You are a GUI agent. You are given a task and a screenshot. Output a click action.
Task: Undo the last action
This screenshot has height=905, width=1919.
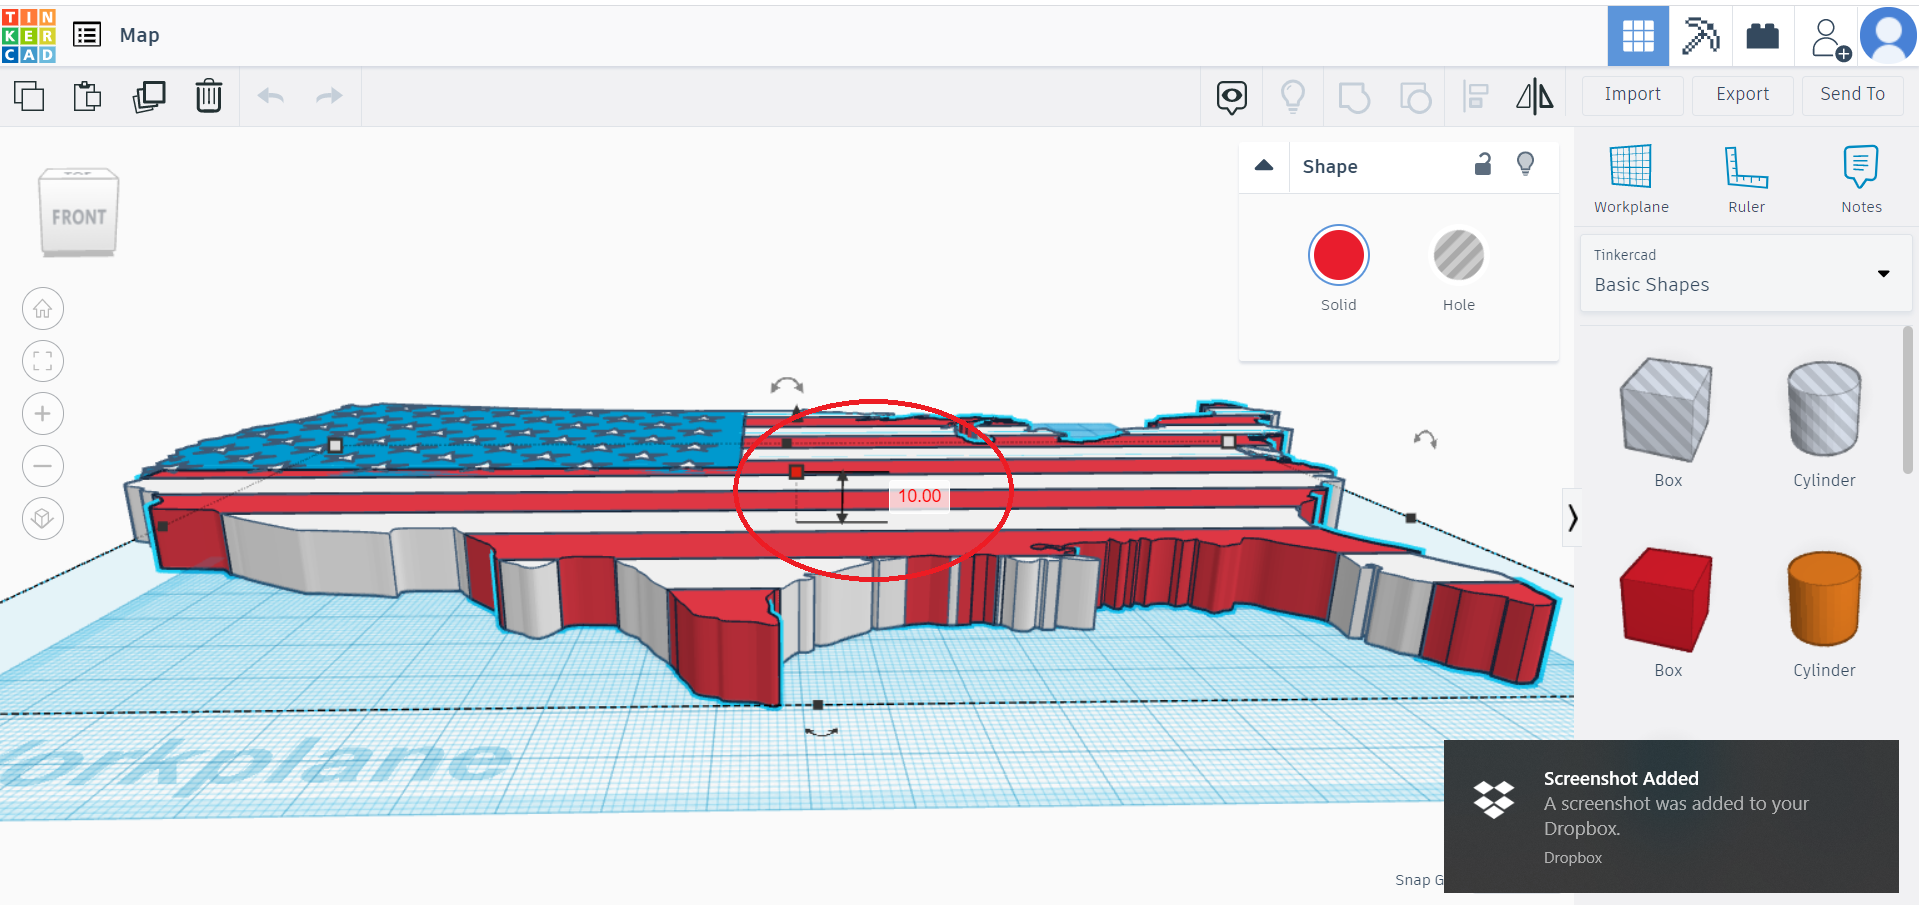[x=271, y=96]
